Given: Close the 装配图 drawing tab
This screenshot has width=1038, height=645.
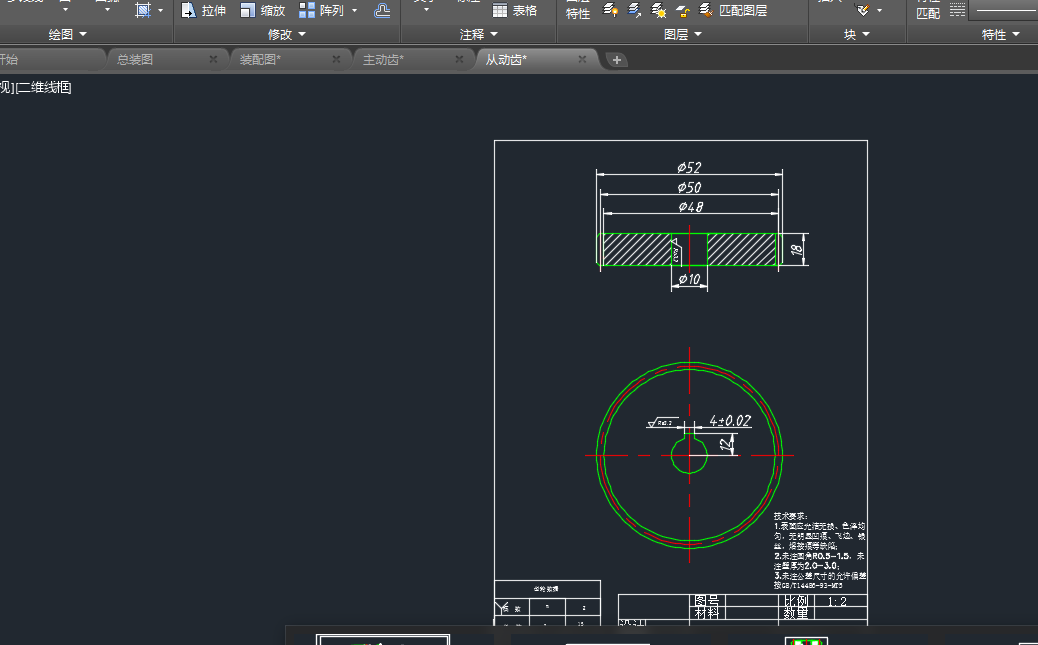Looking at the screenshot, I should click(x=336, y=60).
